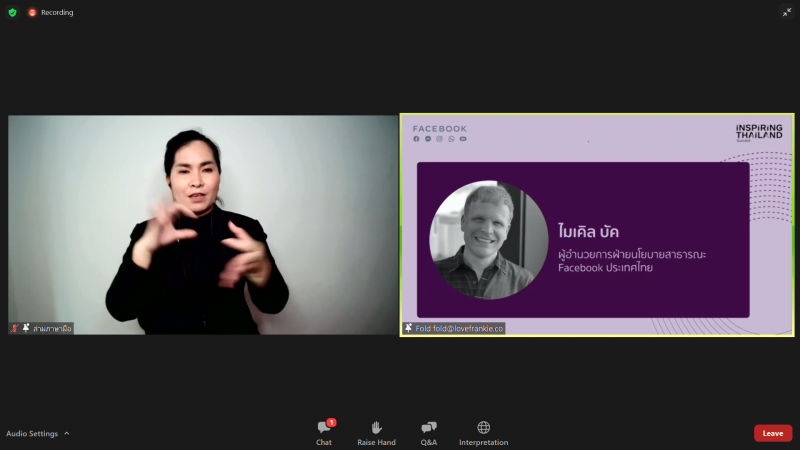Open the Chat panel
800x450 pixels.
(324, 433)
